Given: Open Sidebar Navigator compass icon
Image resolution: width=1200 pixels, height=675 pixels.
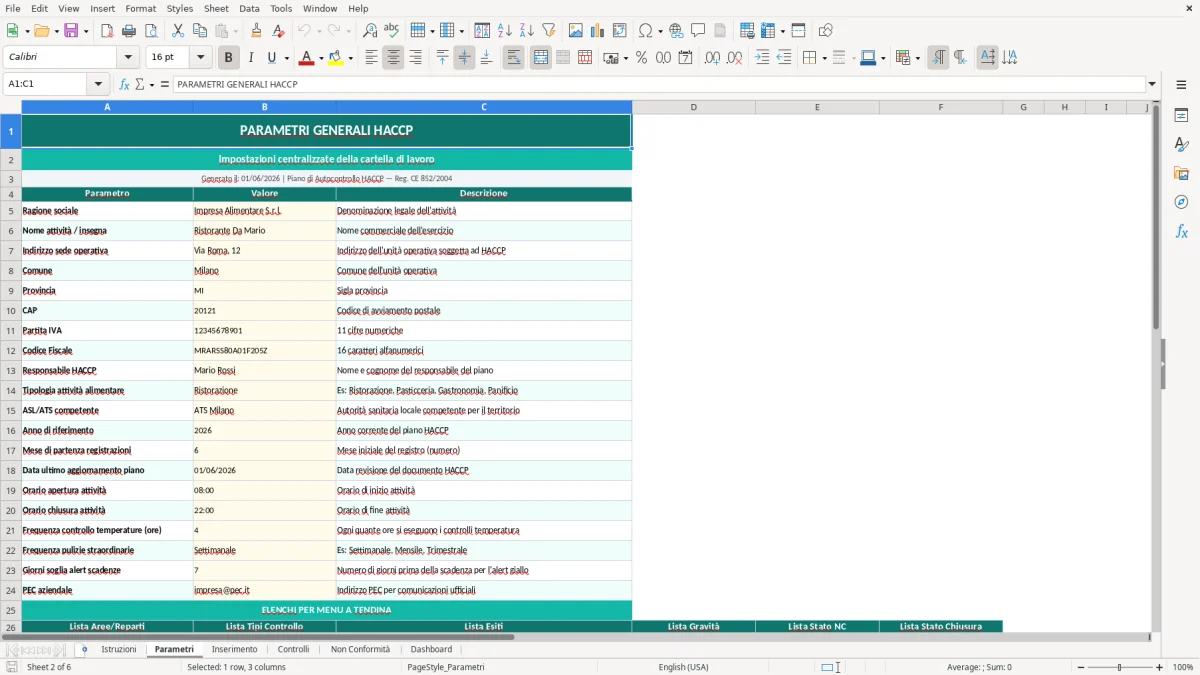Looking at the screenshot, I should 1181,202.
